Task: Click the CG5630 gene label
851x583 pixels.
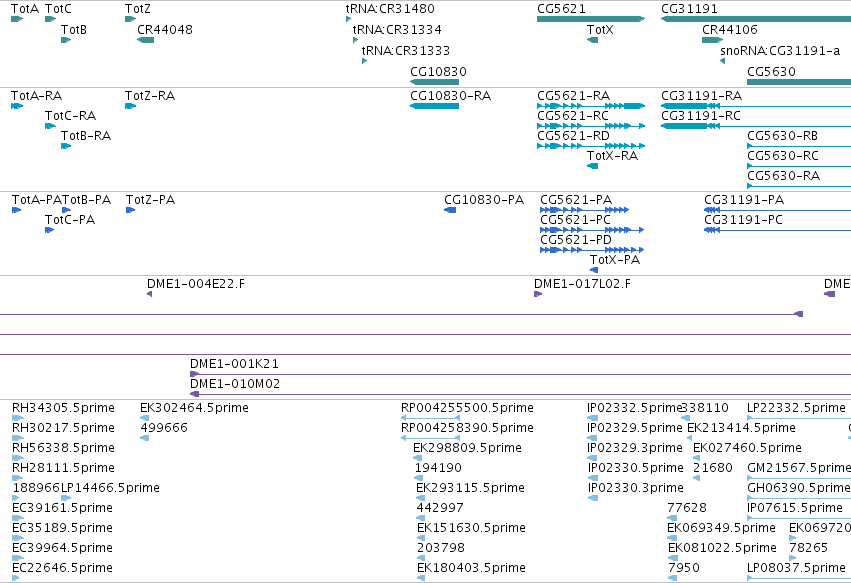Action: 771,71
